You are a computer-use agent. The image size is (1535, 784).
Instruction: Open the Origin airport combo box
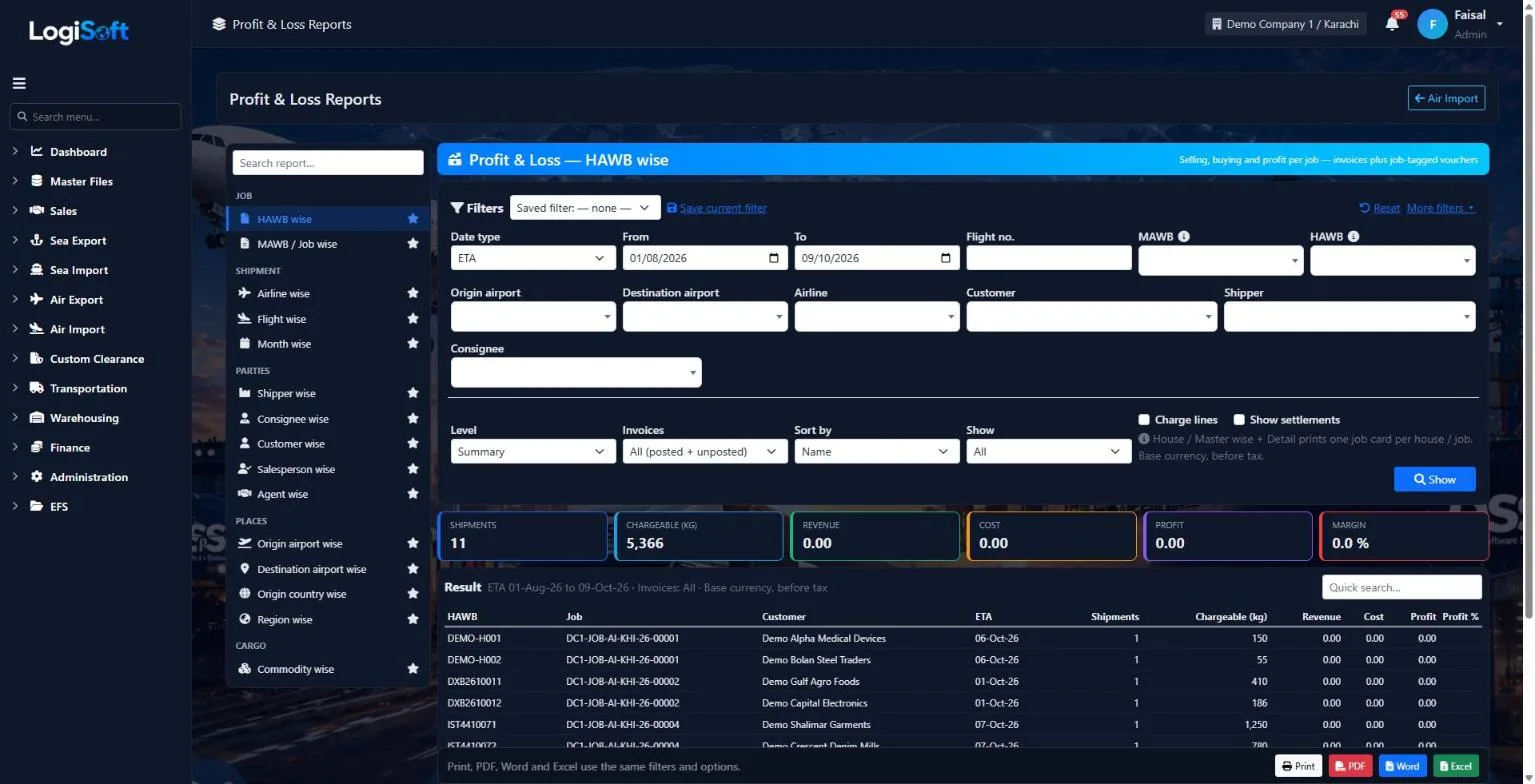pyautogui.click(x=533, y=317)
